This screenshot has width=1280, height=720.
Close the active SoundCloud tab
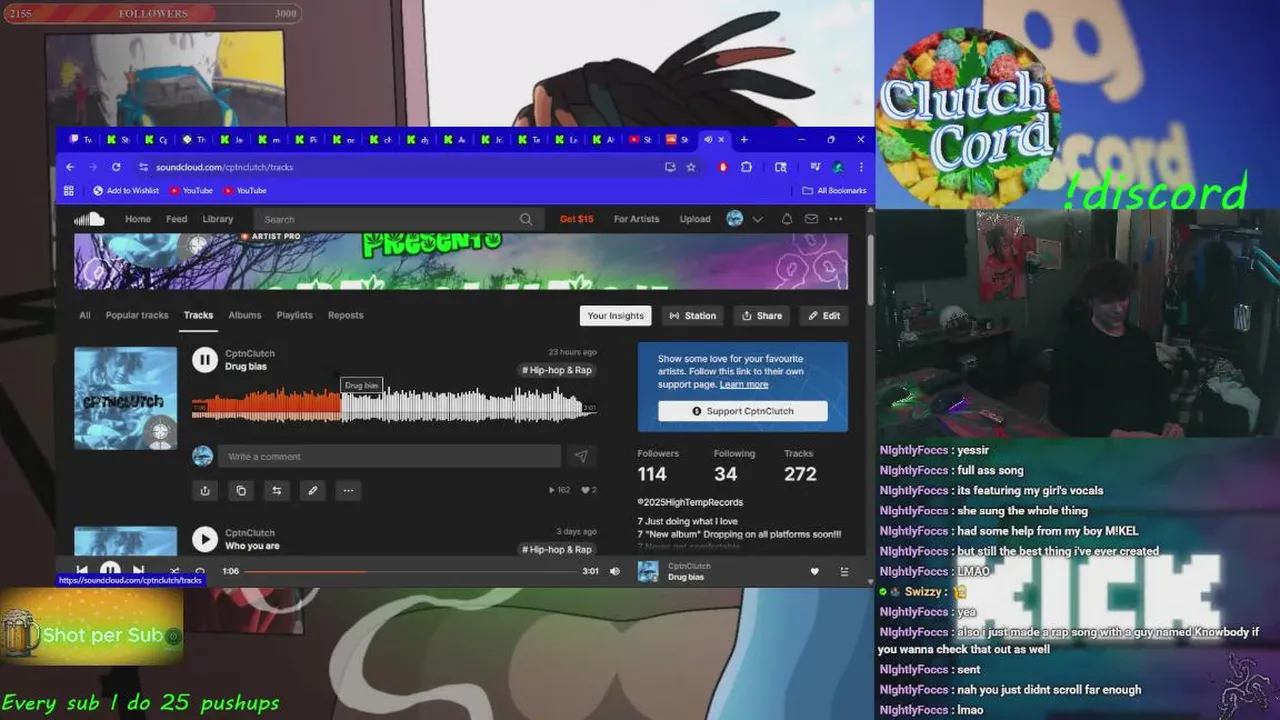(x=721, y=139)
